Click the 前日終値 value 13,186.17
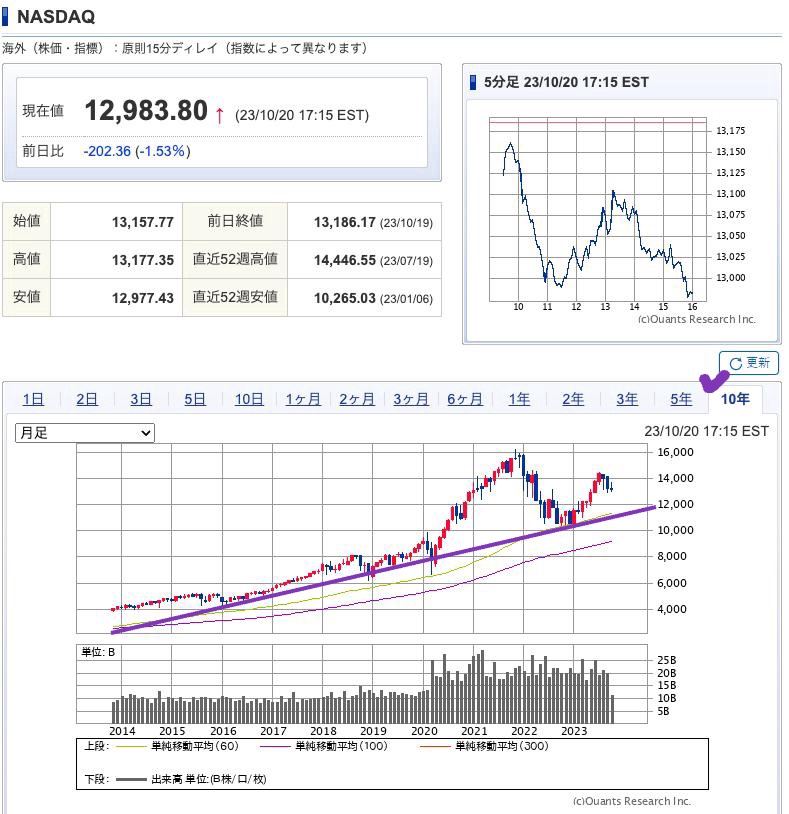Image resolution: width=789 pixels, height=814 pixels. pyautogui.click(x=345, y=222)
